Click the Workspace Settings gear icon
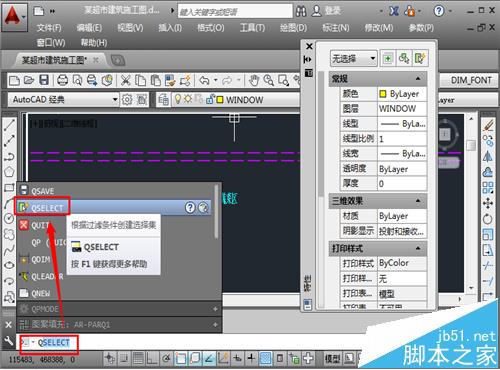The height and width of the screenshot is (370, 500). click(127, 99)
